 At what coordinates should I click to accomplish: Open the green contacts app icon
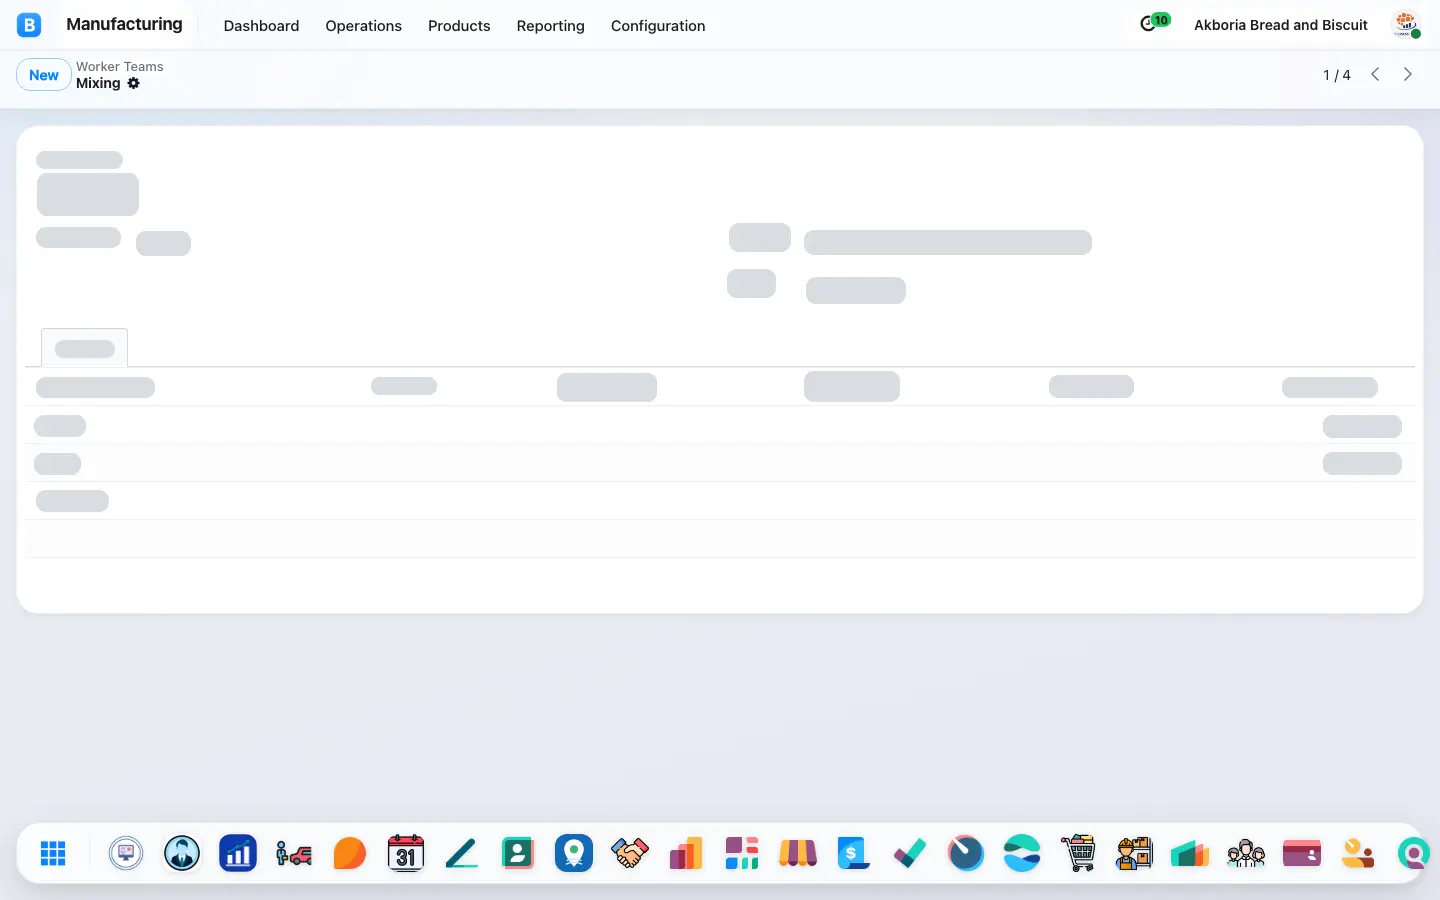[518, 853]
